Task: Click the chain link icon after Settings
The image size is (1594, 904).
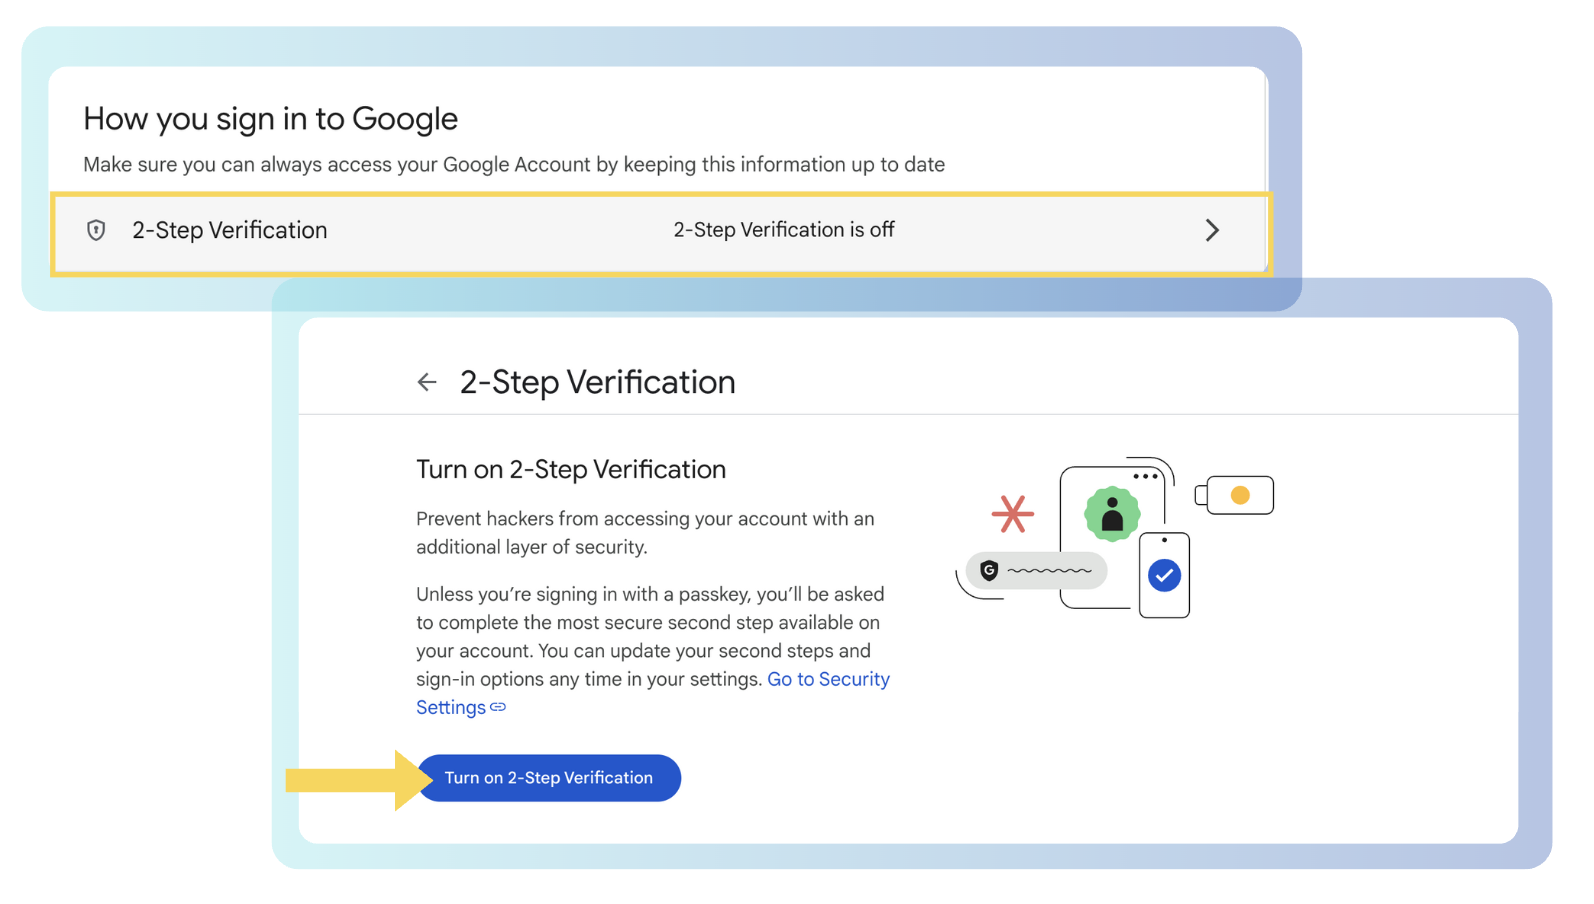Action: [498, 707]
